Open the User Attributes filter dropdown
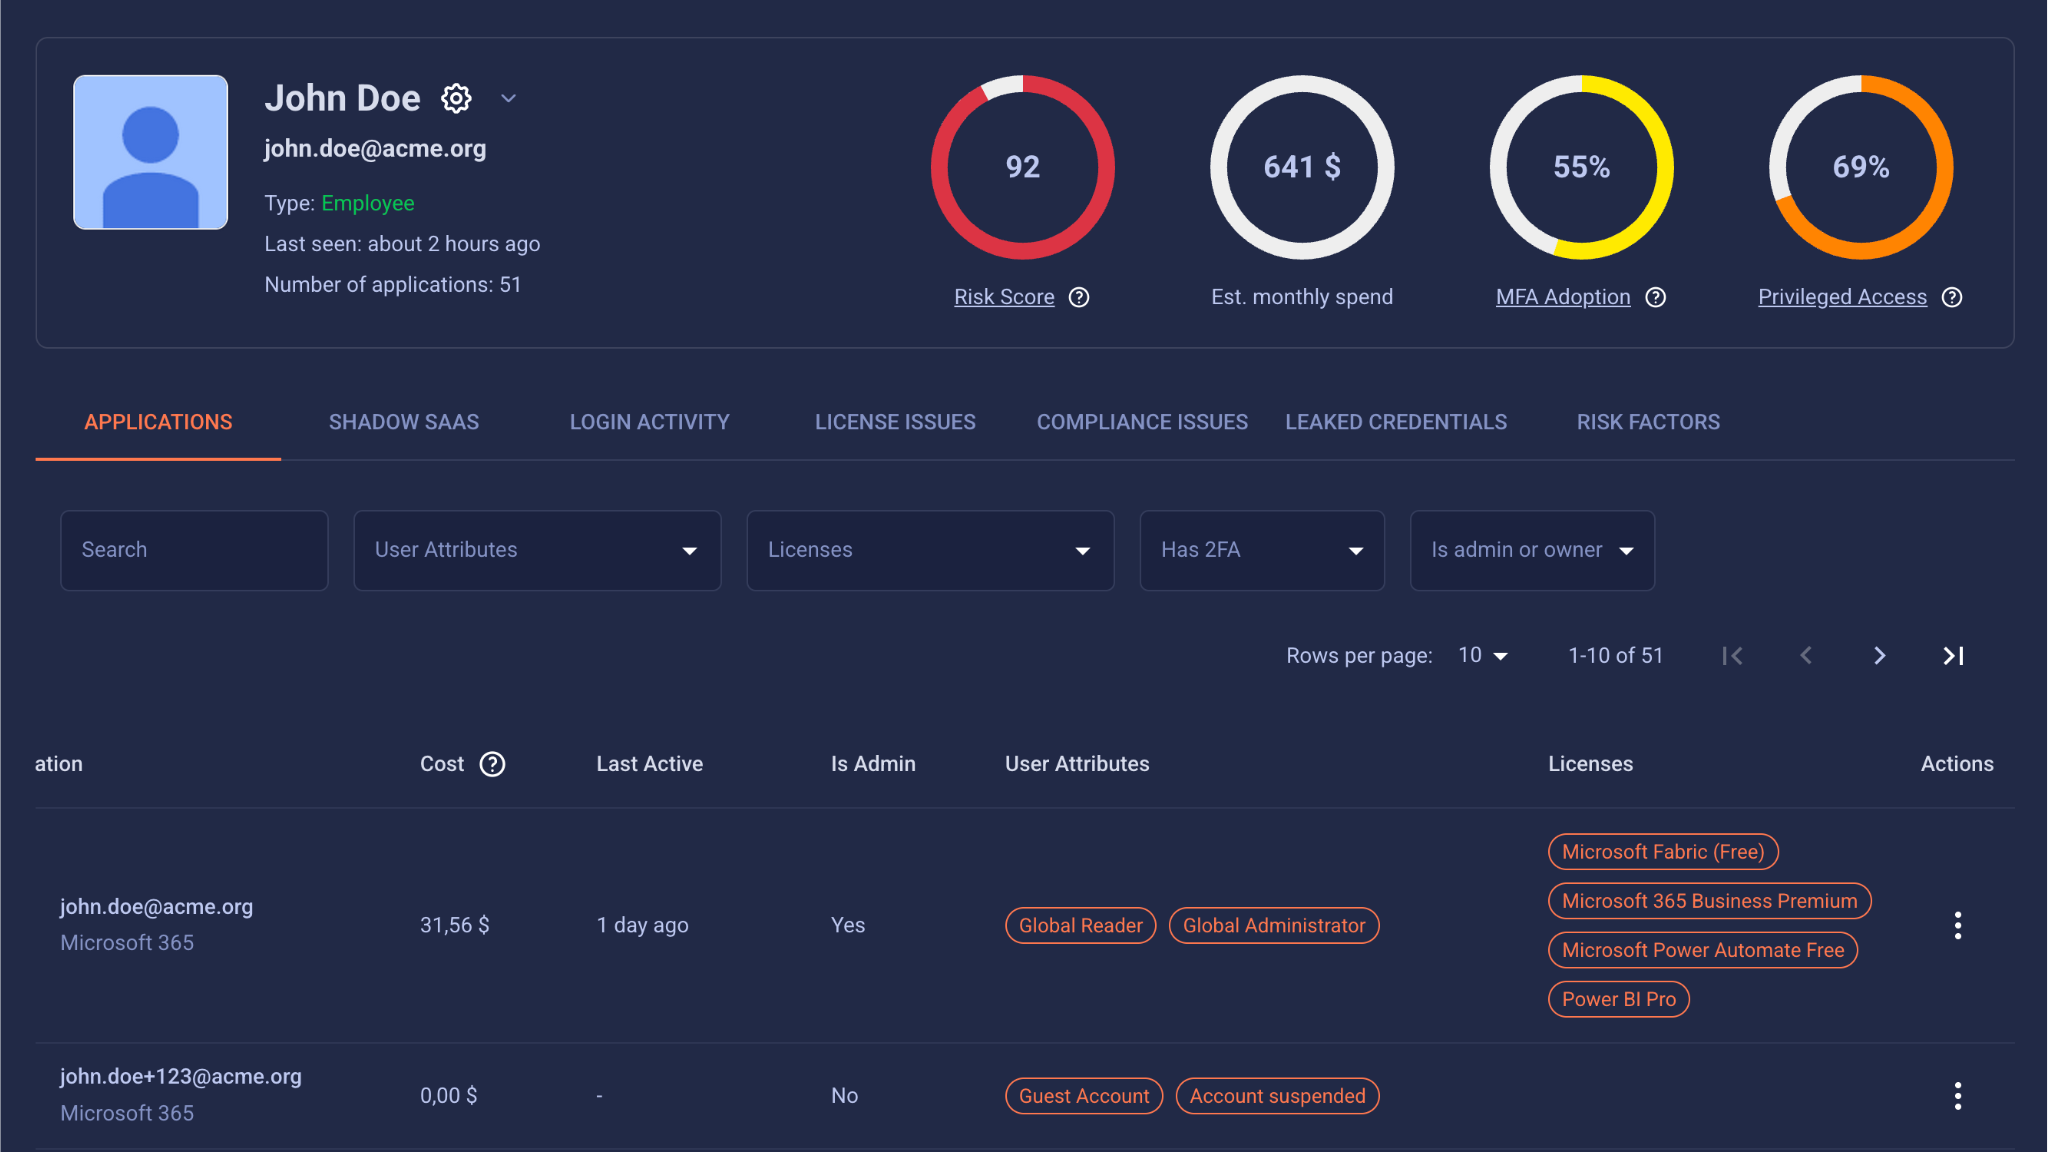This screenshot has height=1152, width=2048. pos(537,551)
